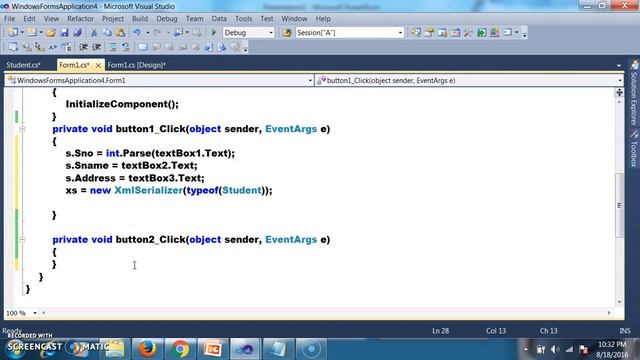Click the Add New Item toolbar icon

[31, 32]
